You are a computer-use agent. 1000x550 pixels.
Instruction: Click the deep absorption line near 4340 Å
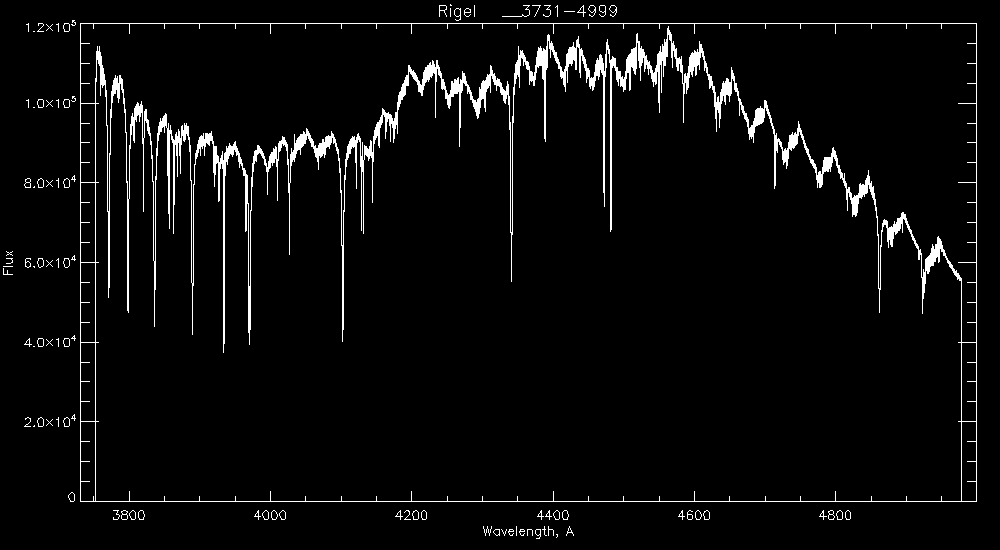(511, 191)
